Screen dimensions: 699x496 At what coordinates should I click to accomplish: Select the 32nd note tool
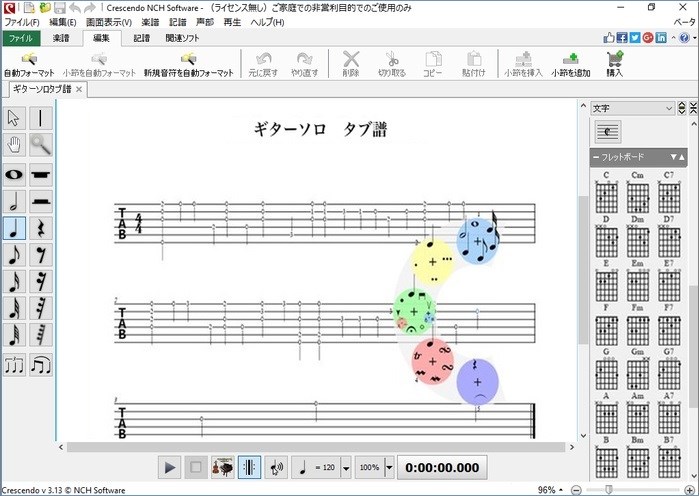(14, 308)
